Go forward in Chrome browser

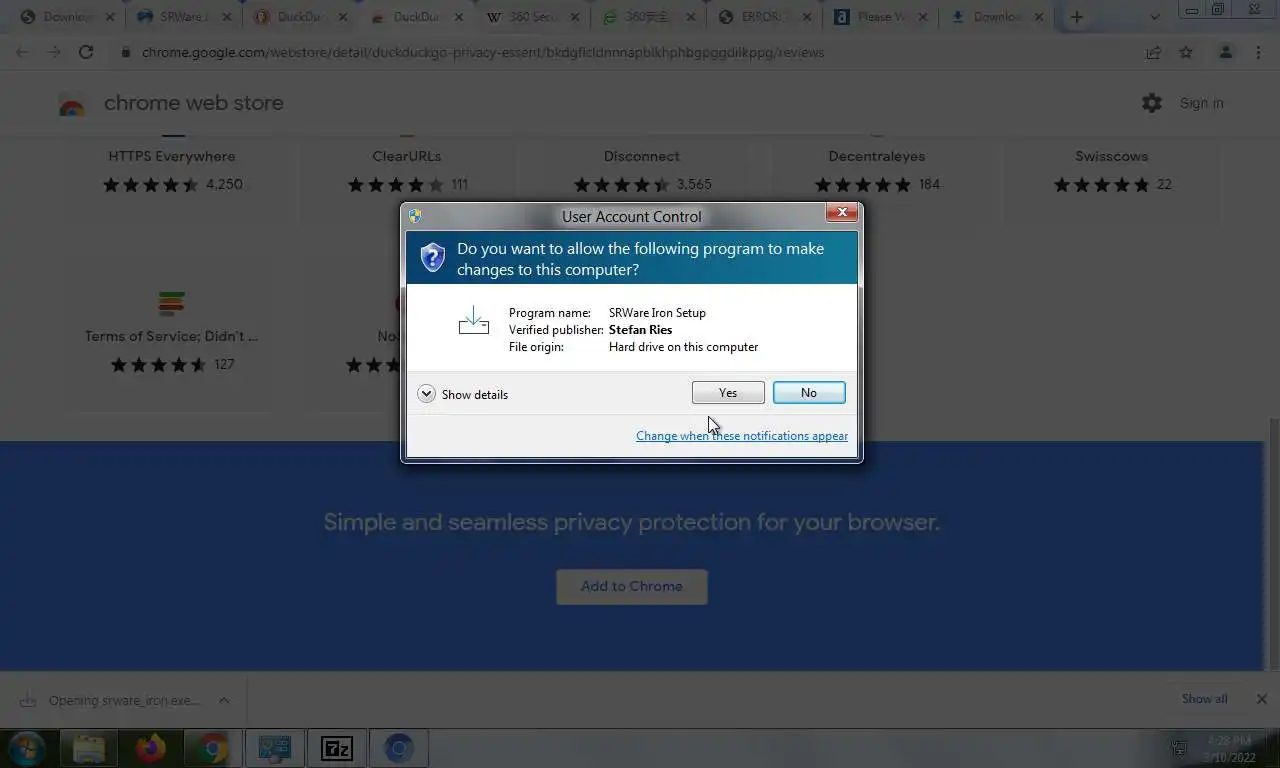point(54,52)
